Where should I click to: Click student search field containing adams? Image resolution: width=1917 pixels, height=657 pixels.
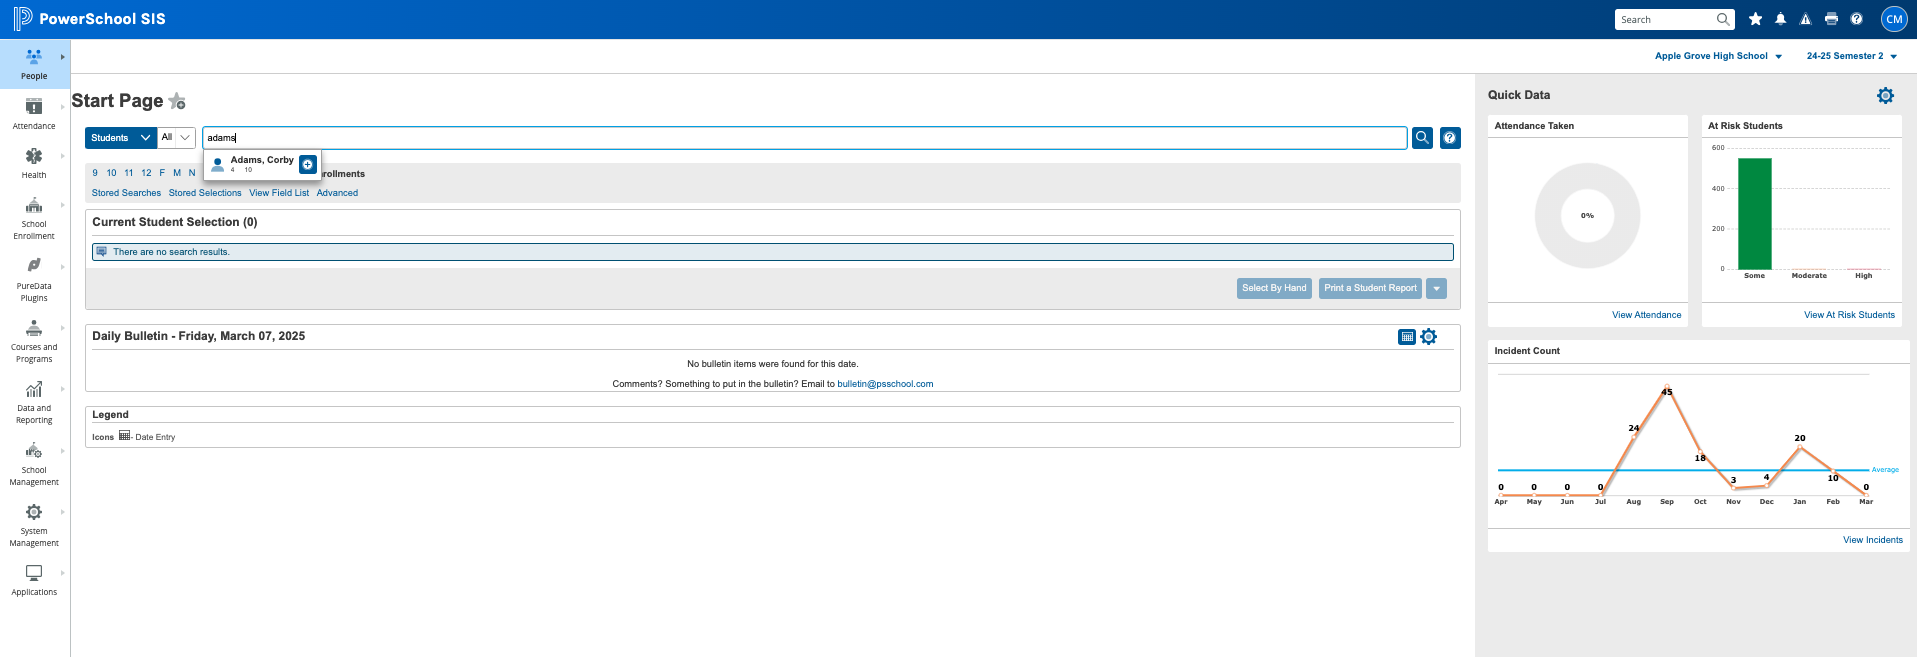coord(805,138)
